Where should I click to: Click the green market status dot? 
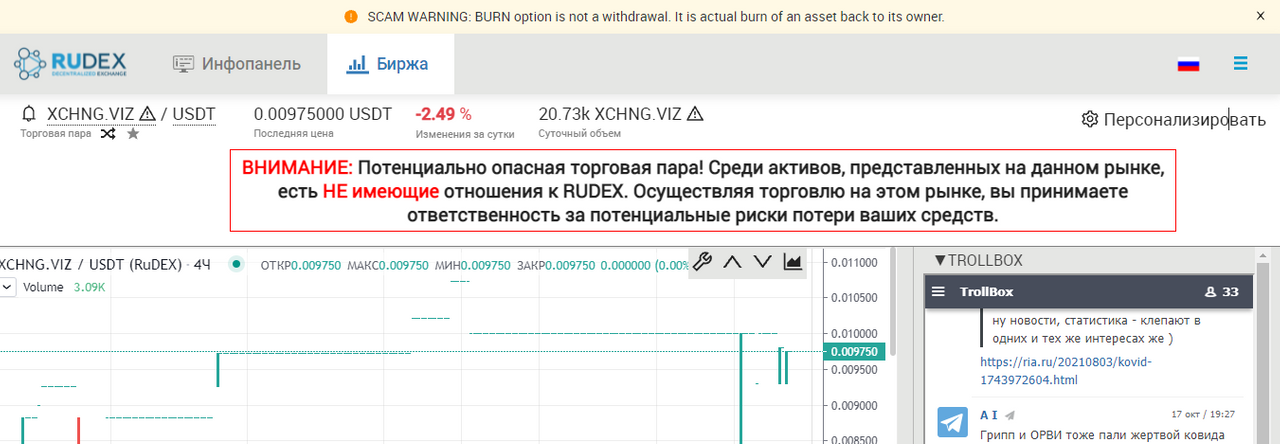pos(236,265)
